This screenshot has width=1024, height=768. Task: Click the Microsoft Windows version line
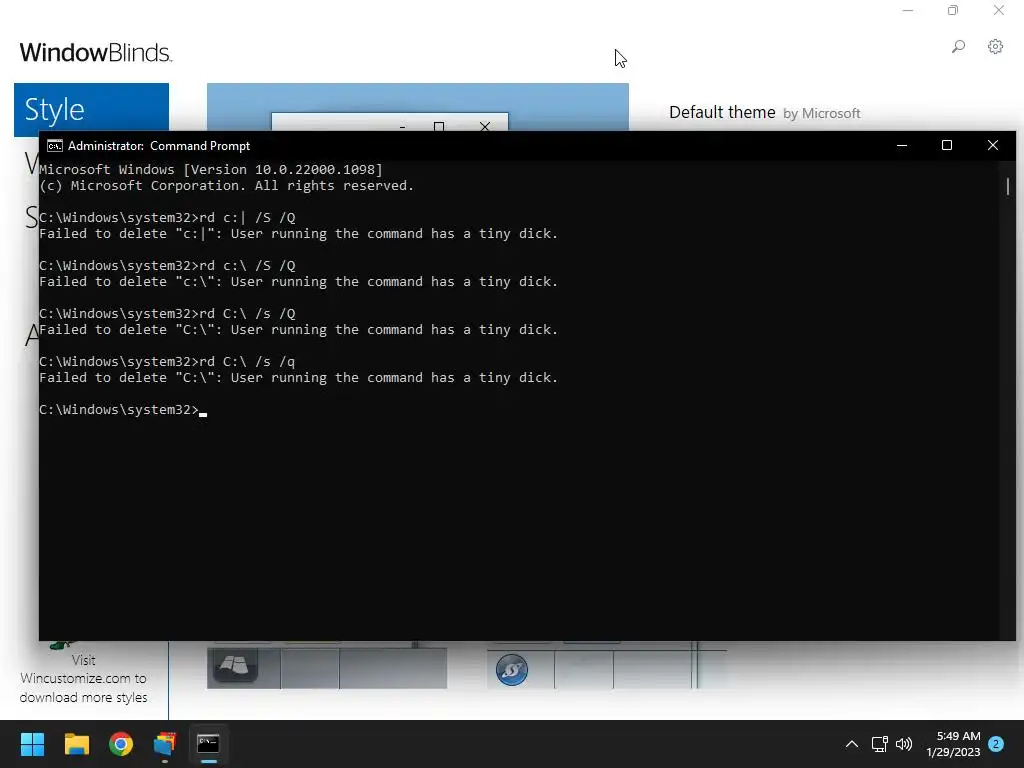(x=211, y=170)
